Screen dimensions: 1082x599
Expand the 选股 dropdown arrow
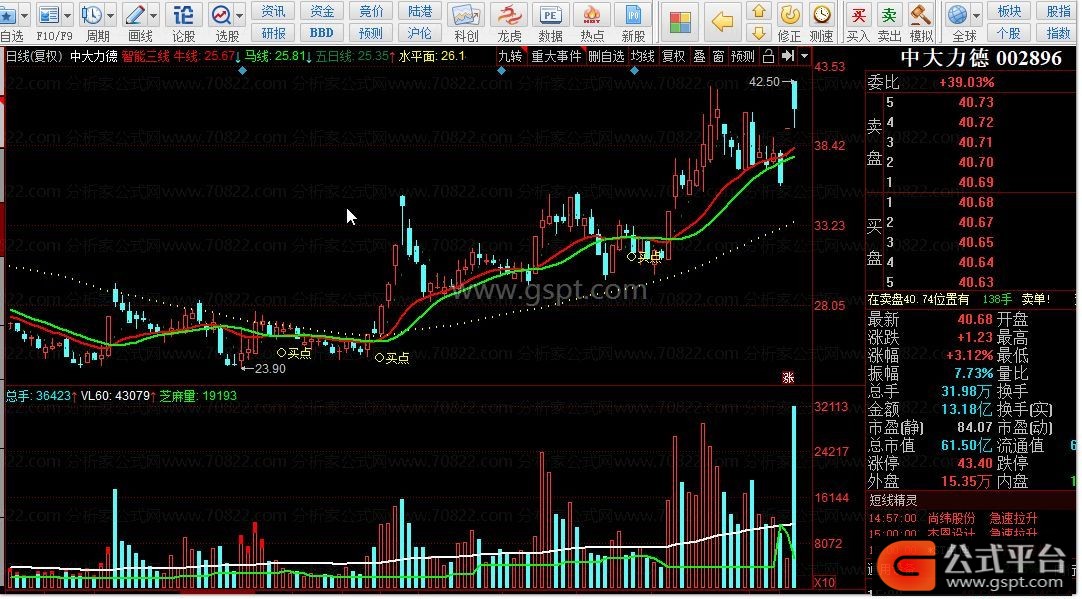click(239, 14)
